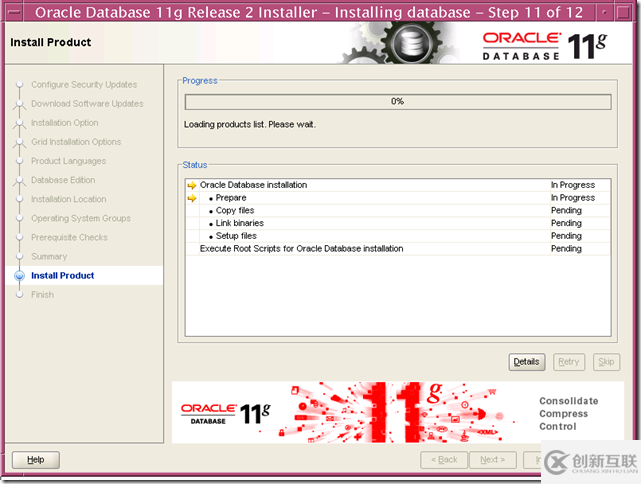Select Product Languages step
Viewport: 641px width, 484px height.
pos(68,161)
